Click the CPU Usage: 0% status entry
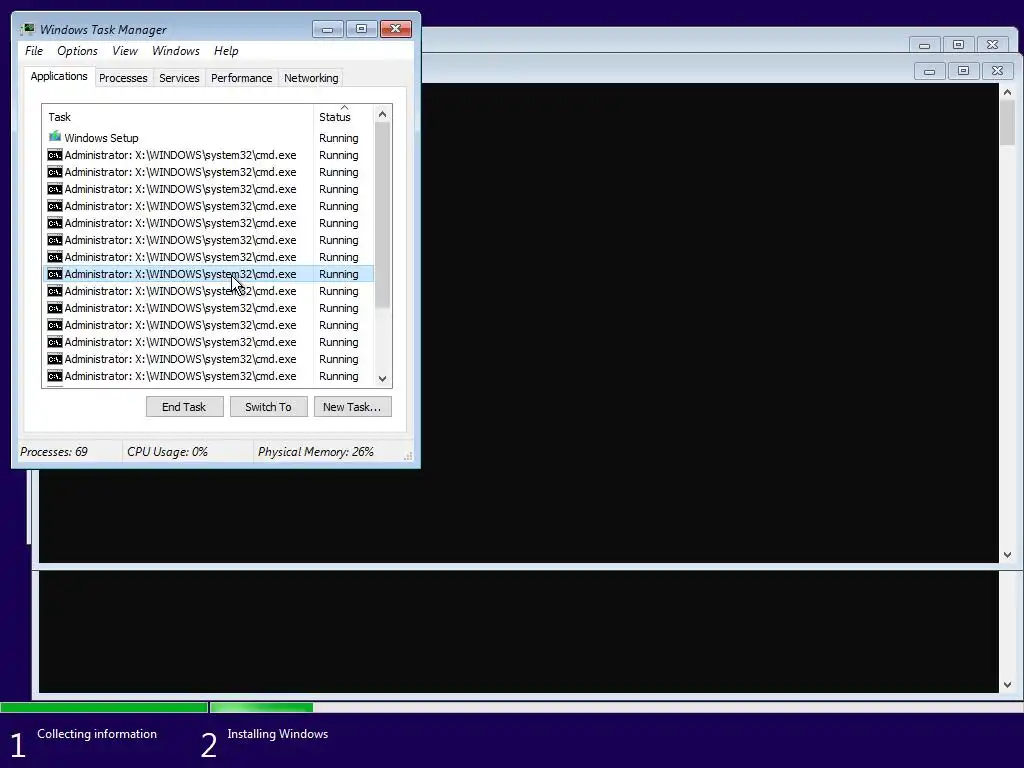 [167, 452]
